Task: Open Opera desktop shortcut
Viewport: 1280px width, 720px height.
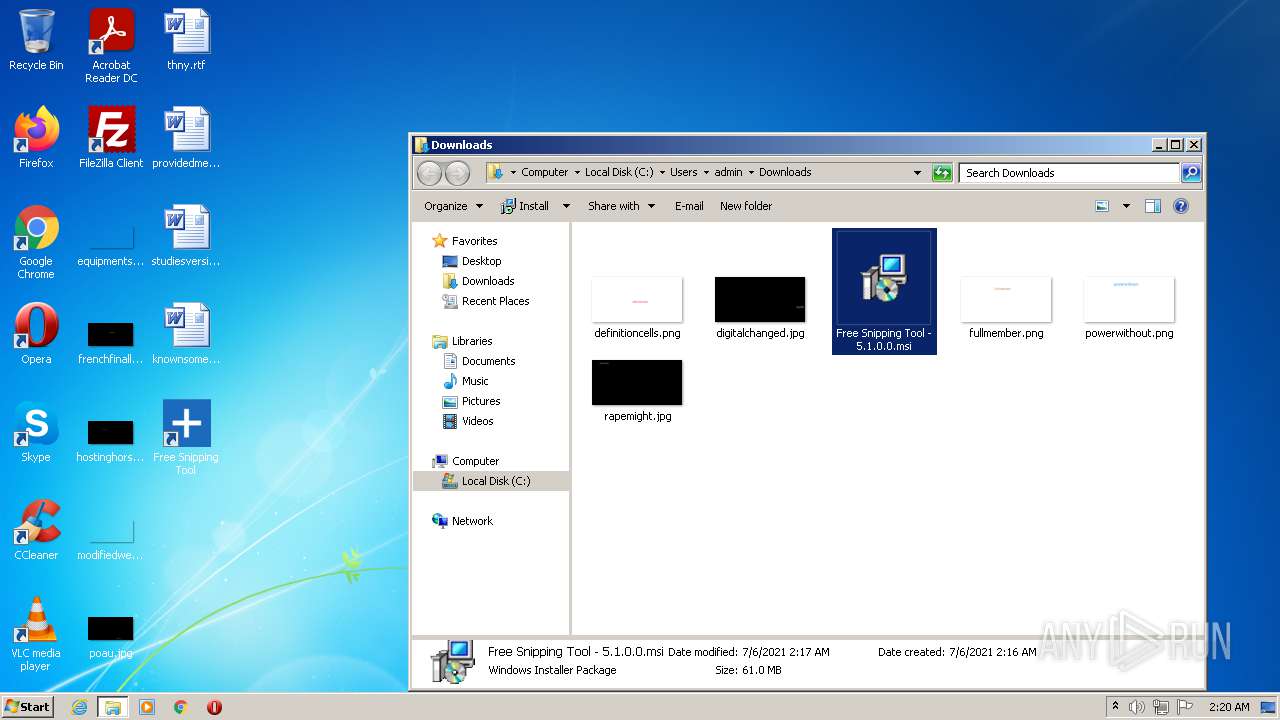Action: (36, 334)
